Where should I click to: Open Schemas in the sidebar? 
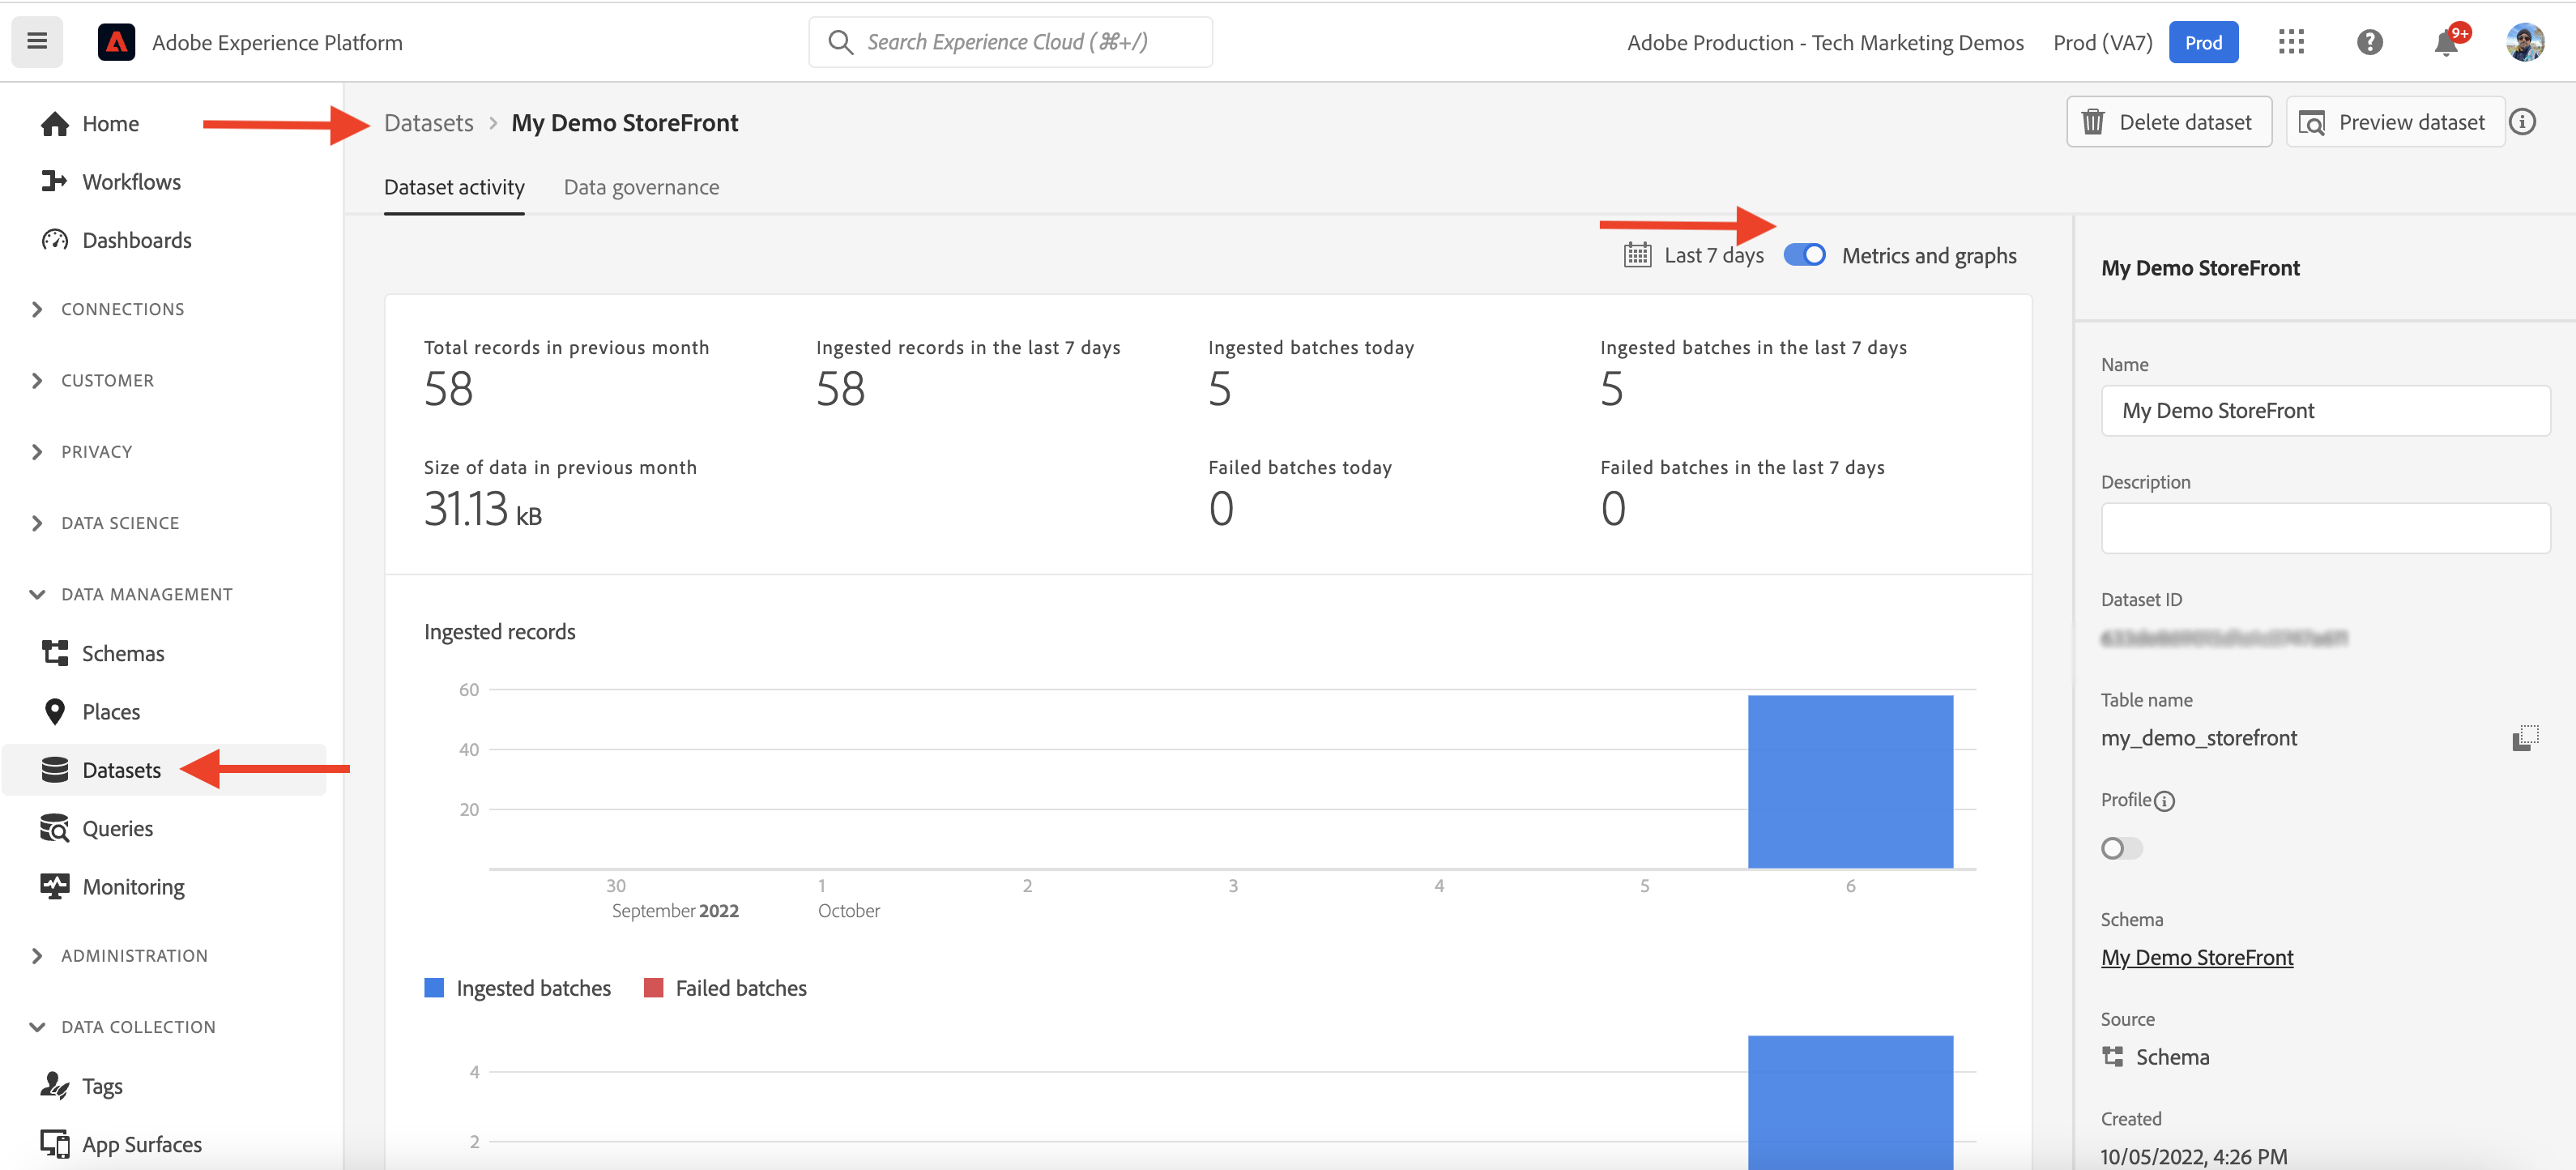(122, 653)
